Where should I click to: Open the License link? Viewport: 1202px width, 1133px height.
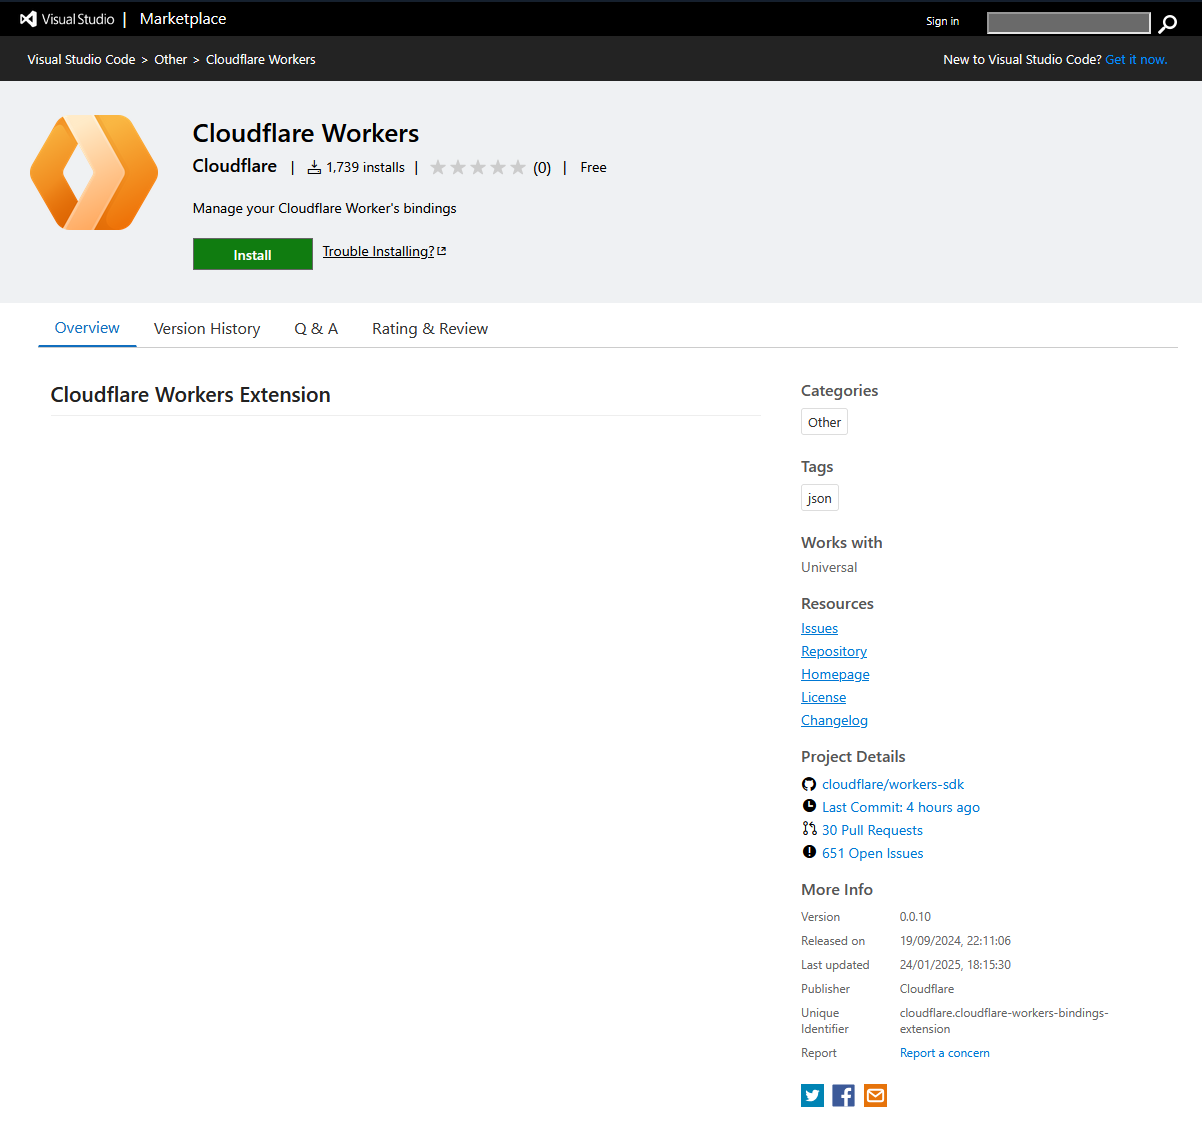coord(823,697)
